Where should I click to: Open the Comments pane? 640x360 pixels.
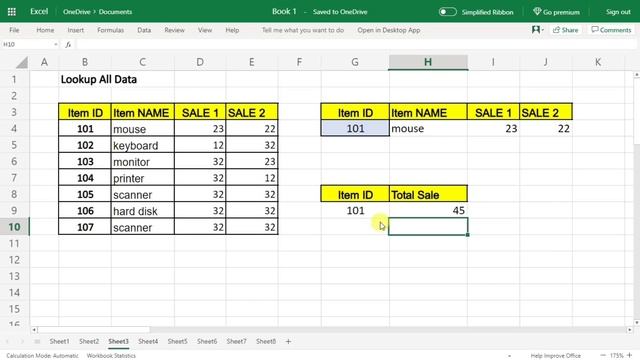click(x=611, y=30)
